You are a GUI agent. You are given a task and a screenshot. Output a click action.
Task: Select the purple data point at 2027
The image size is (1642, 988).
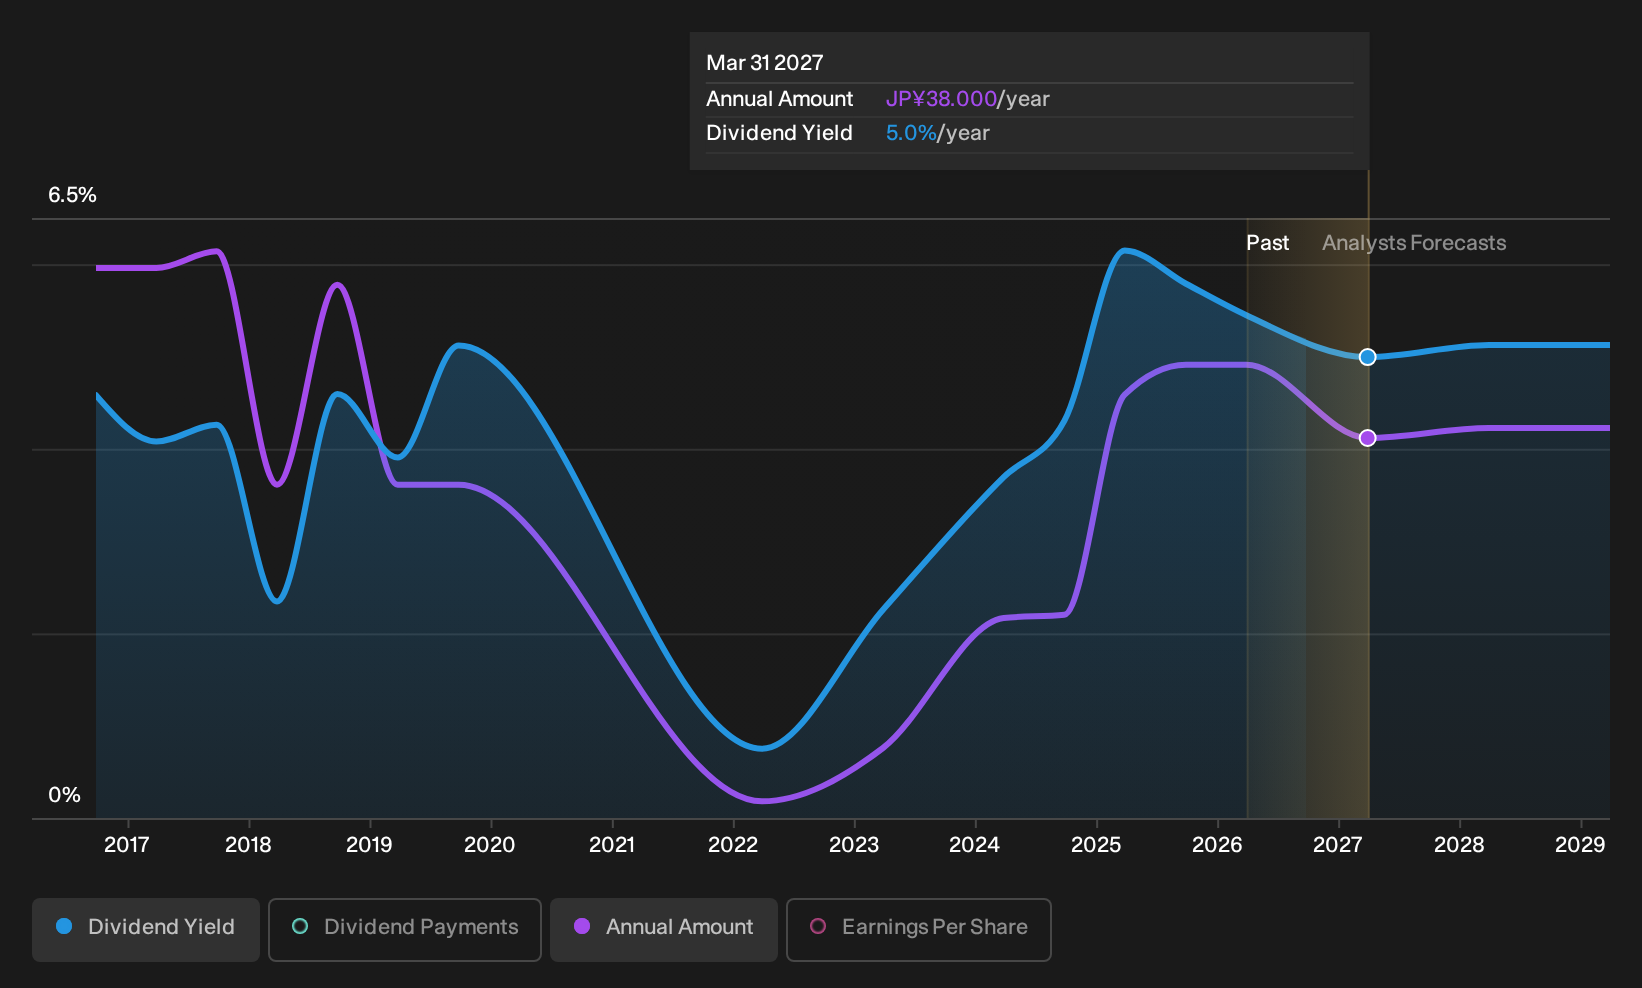tap(1367, 438)
